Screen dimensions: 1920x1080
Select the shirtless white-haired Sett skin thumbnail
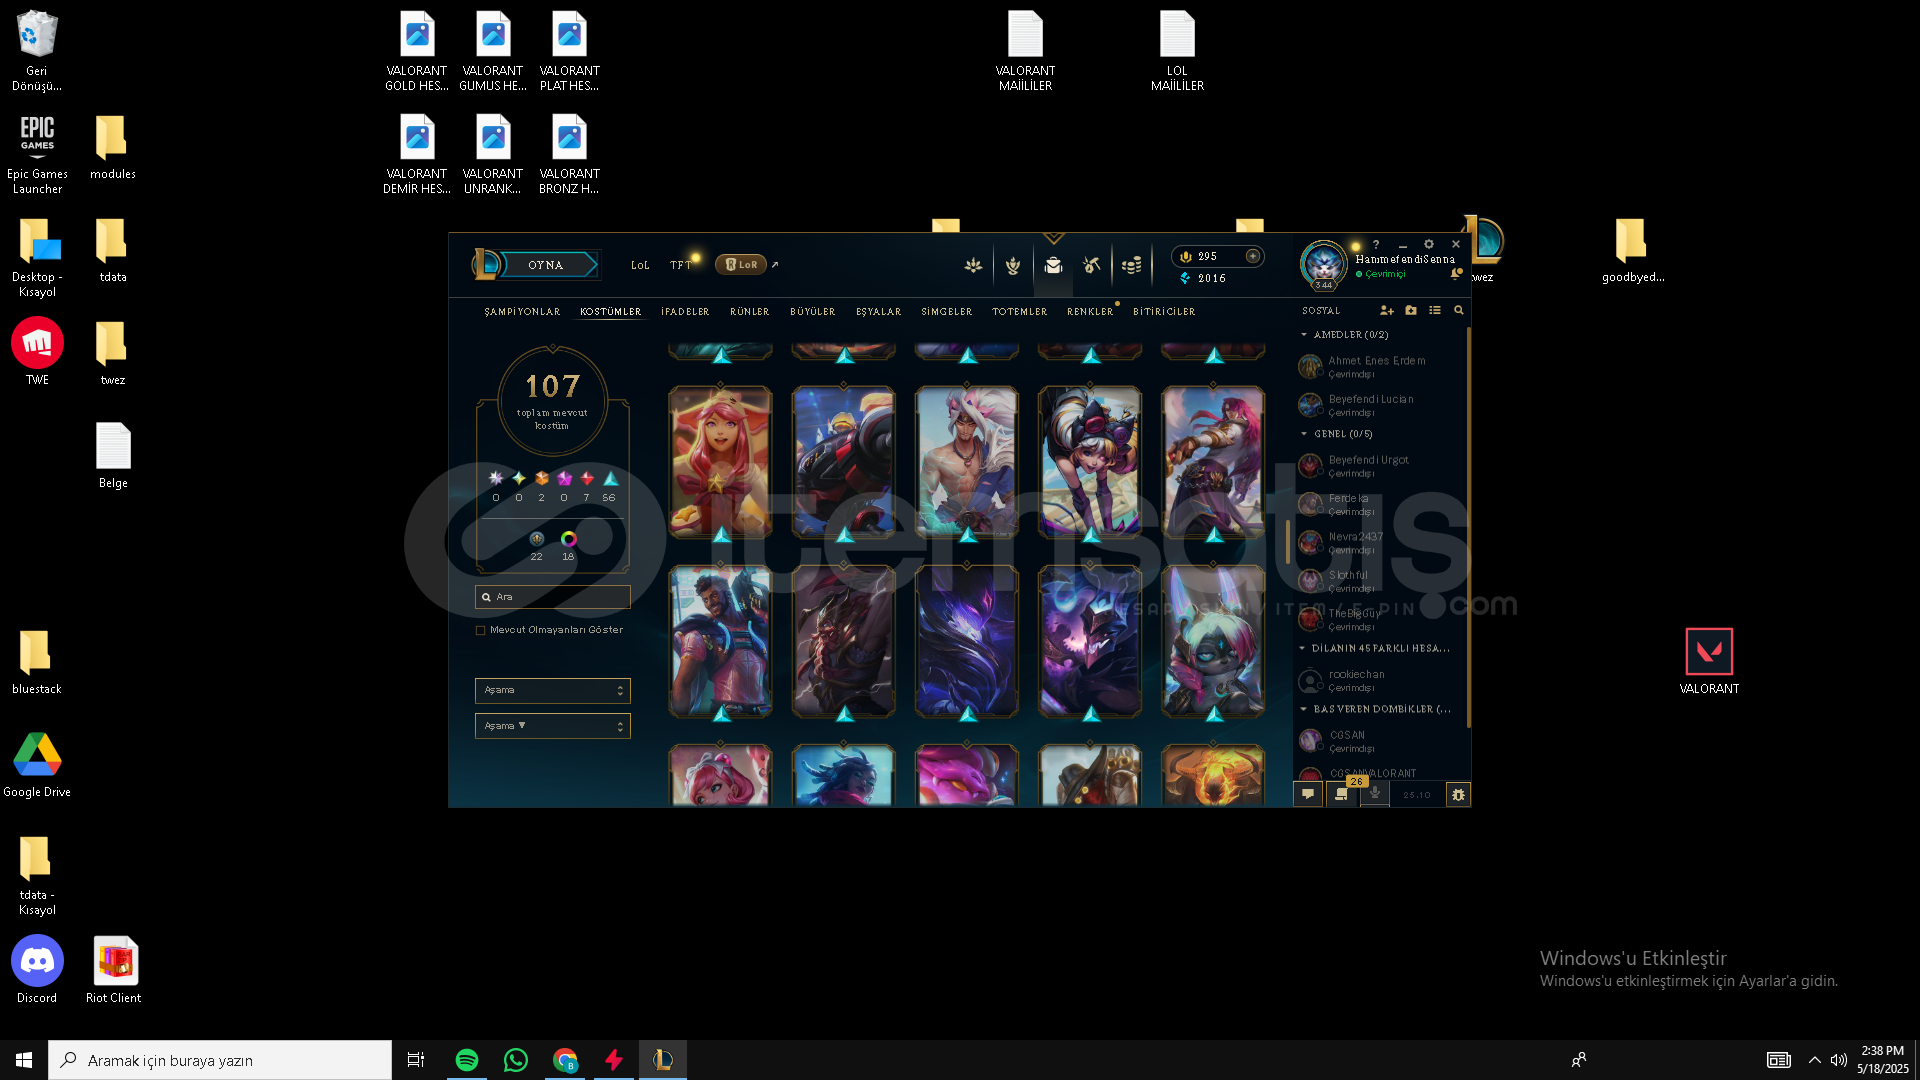(966, 463)
